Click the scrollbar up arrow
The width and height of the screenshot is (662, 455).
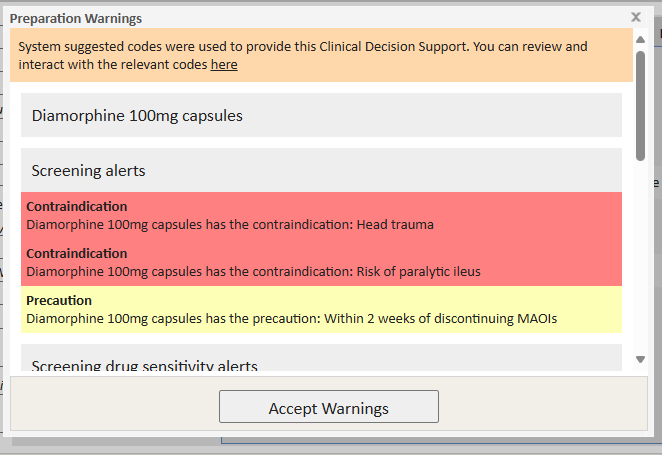point(640,38)
